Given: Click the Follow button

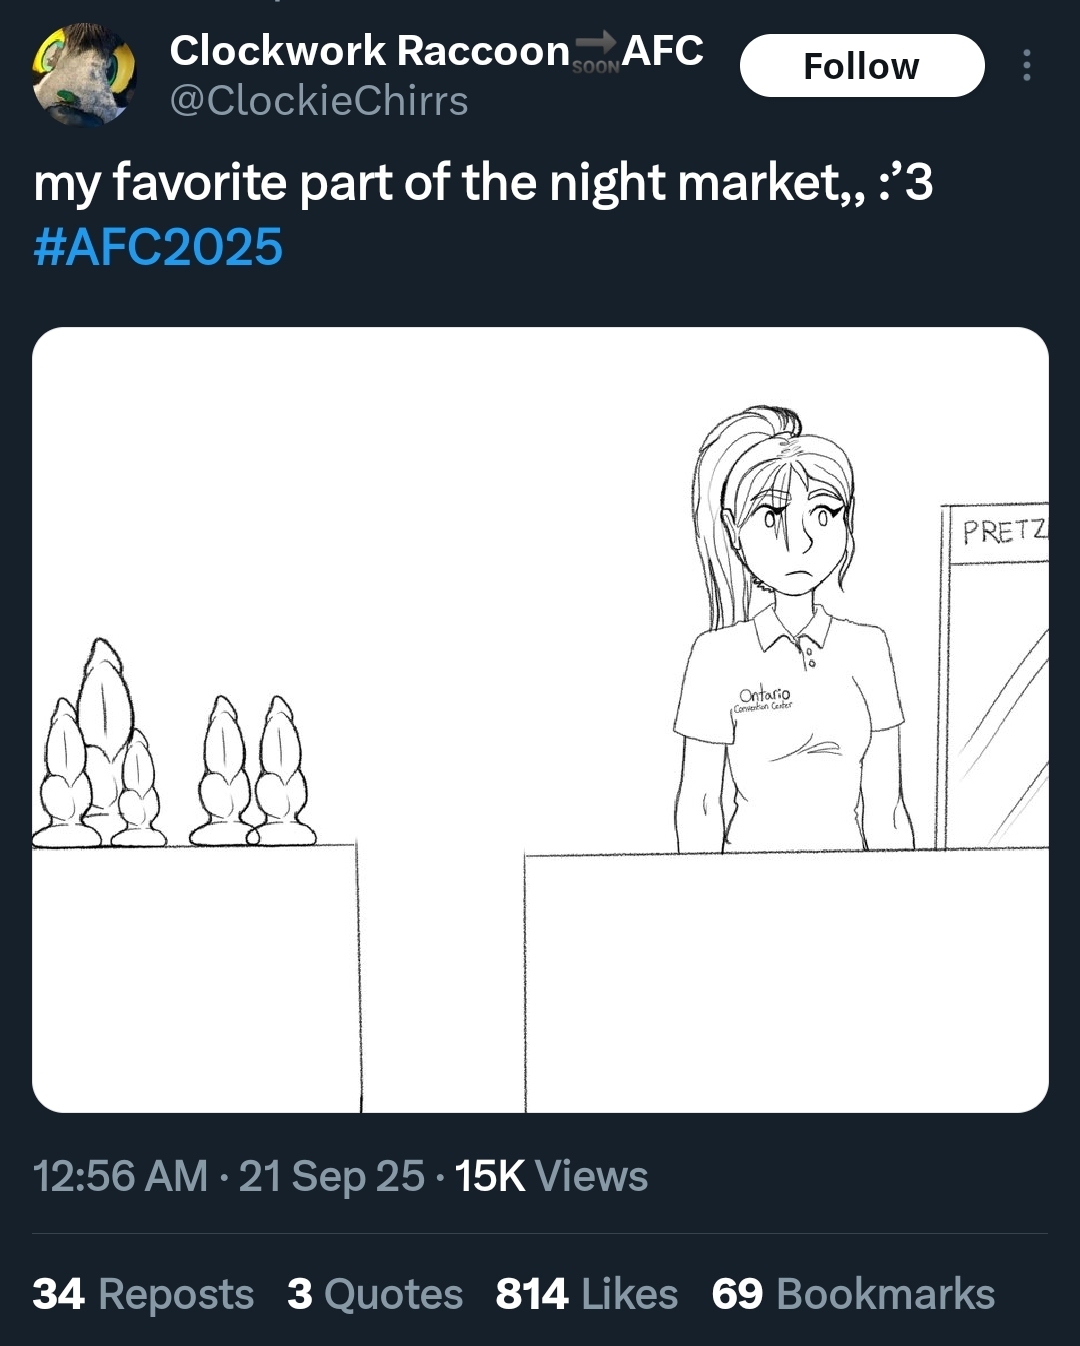Looking at the screenshot, I should (x=861, y=66).
